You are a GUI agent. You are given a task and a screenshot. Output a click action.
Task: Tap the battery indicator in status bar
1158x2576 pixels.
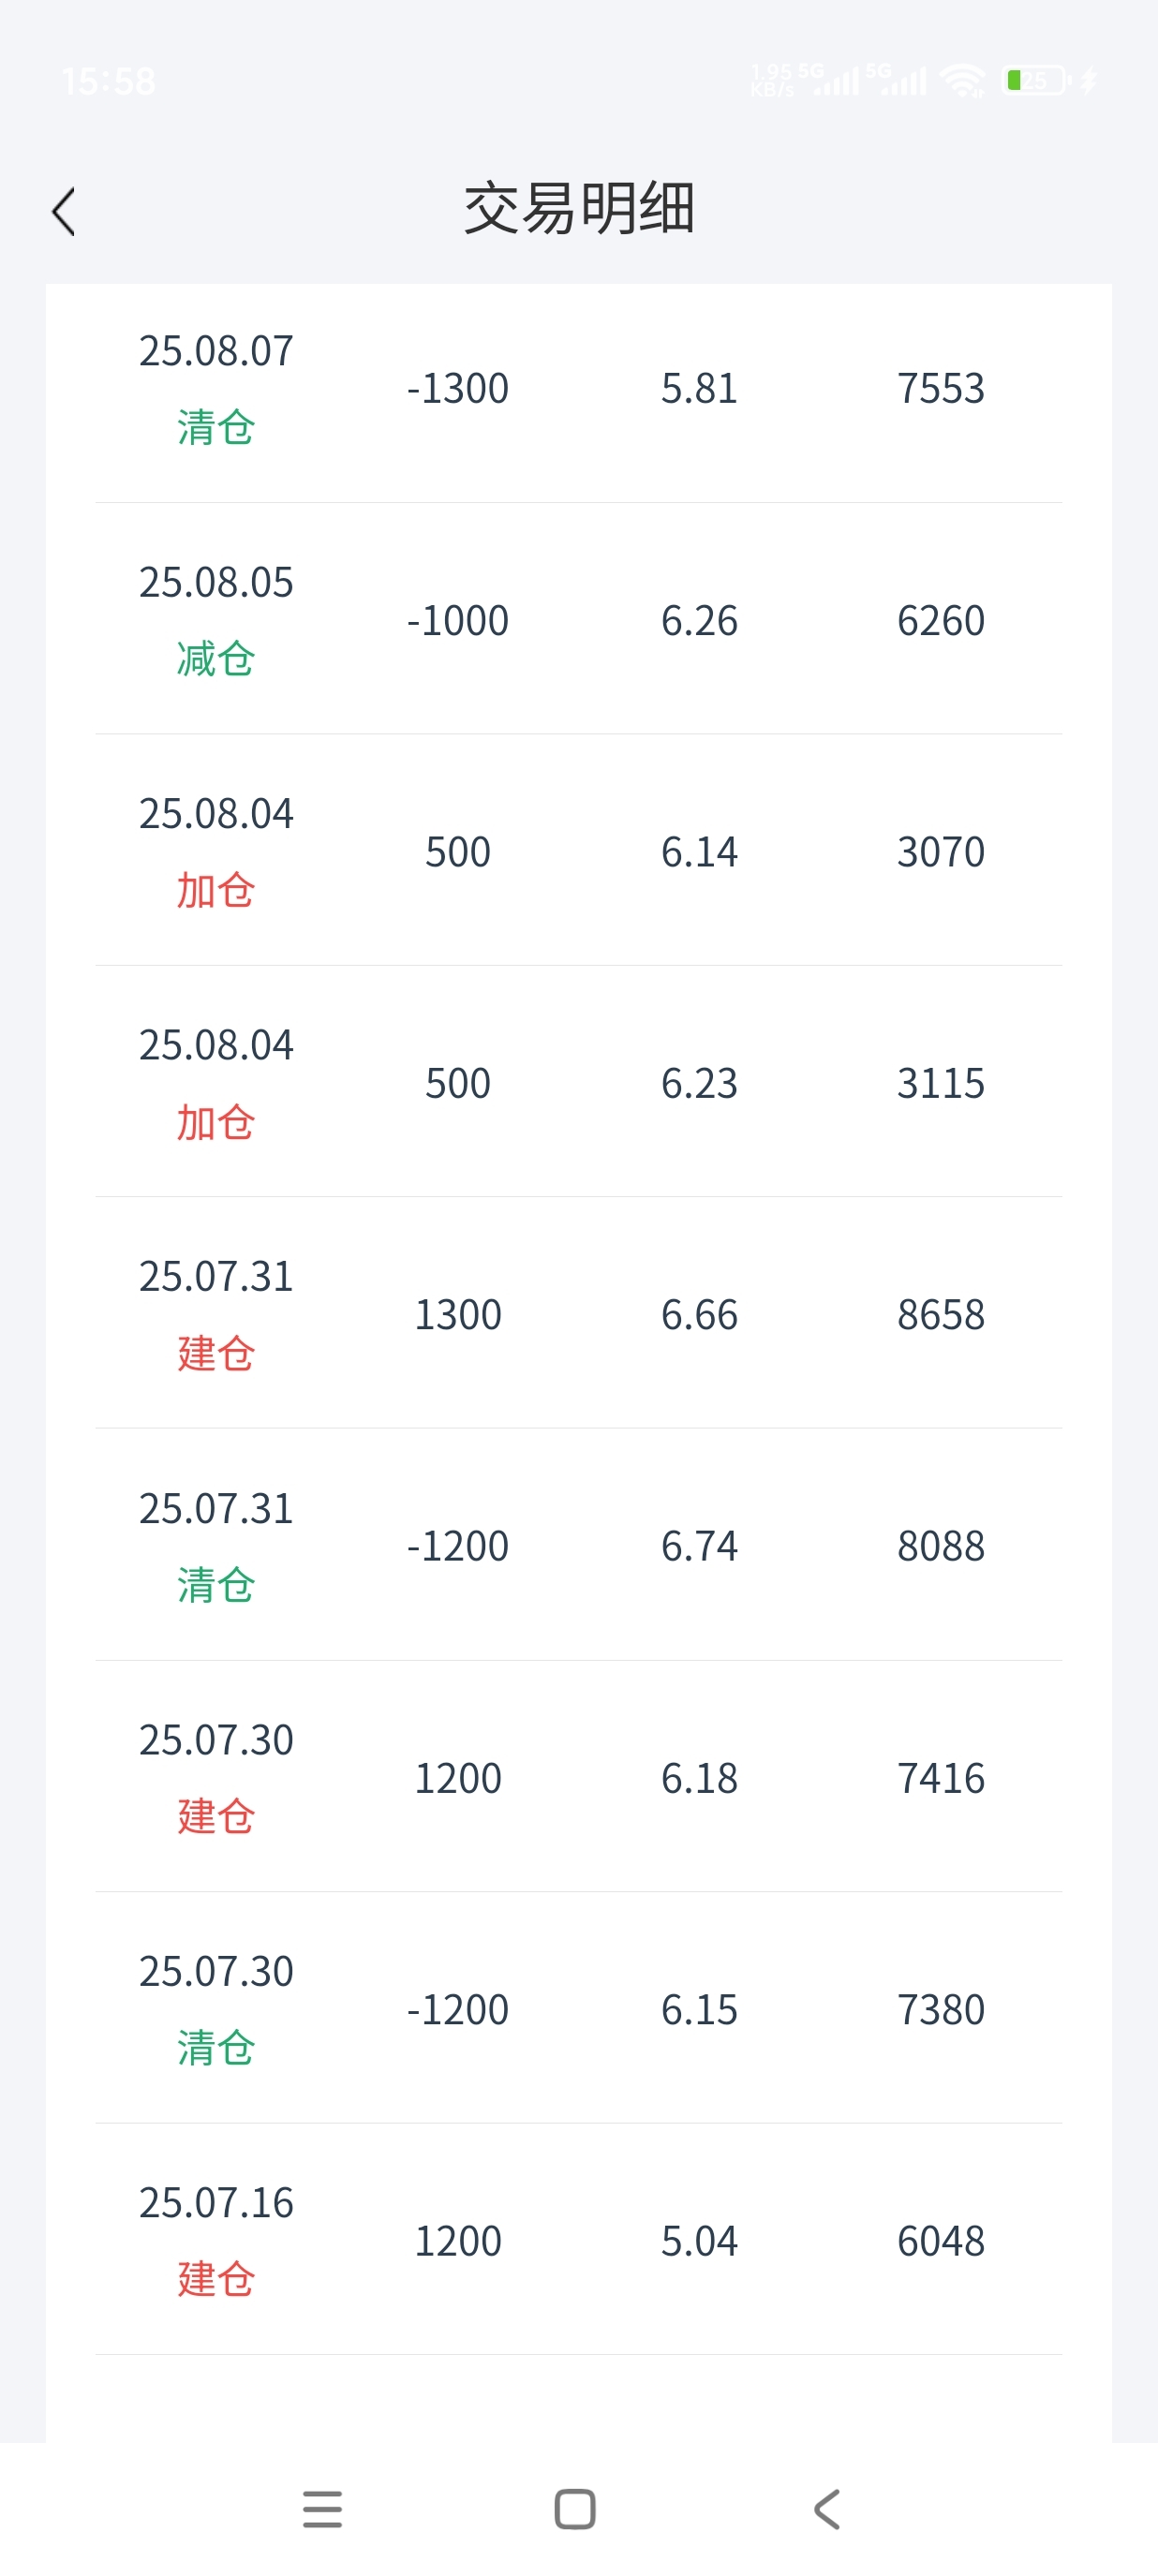(x=1038, y=80)
